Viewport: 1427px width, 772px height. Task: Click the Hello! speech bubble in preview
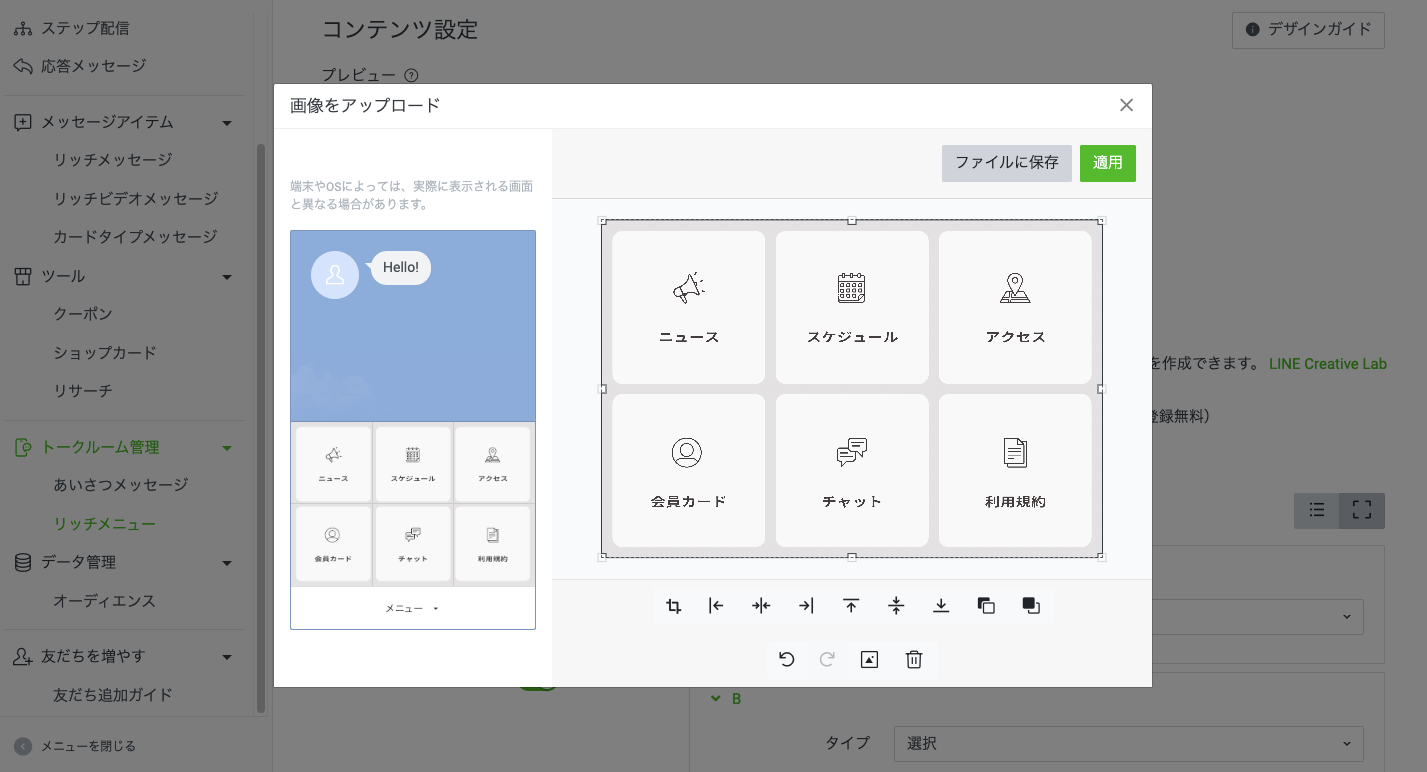[x=401, y=268]
